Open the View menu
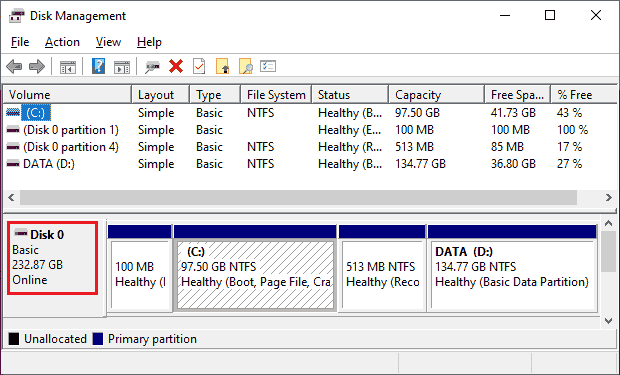Viewport: 620px width, 375px height. (108, 42)
